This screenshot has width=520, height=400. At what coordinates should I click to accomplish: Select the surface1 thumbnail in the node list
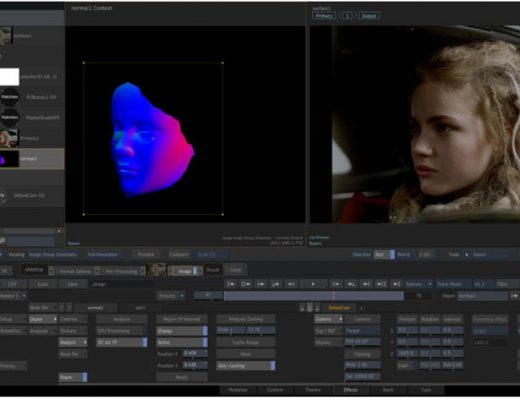point(6,36)
